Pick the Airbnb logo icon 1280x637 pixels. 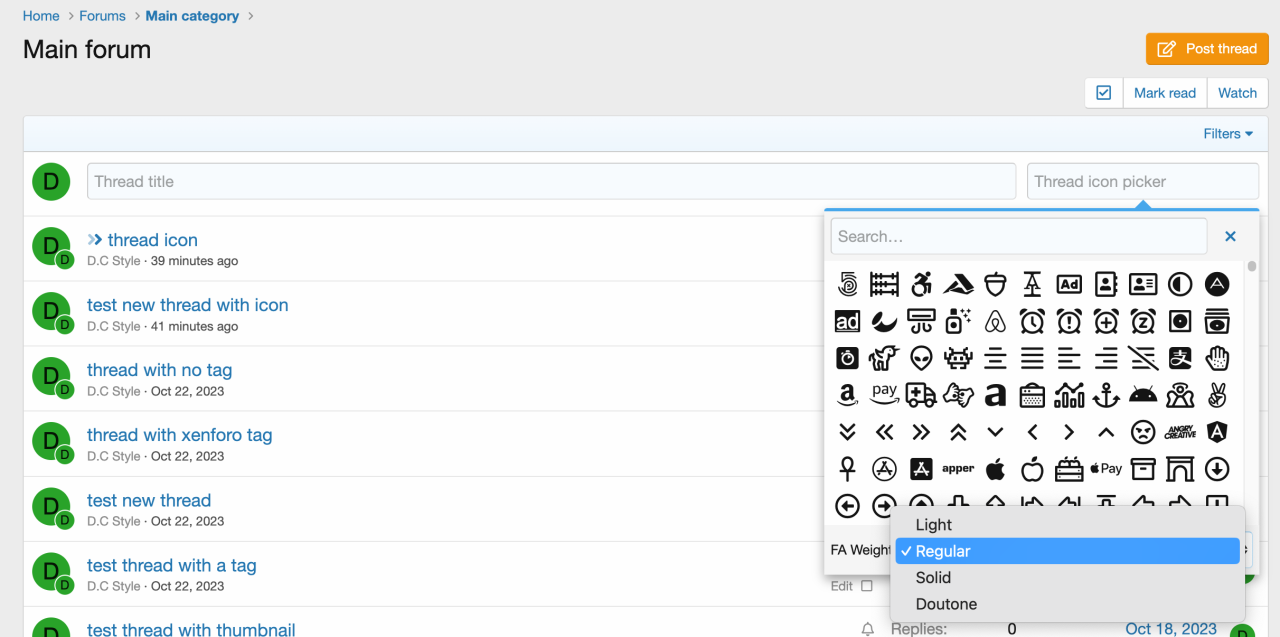(x=995, y=321)
